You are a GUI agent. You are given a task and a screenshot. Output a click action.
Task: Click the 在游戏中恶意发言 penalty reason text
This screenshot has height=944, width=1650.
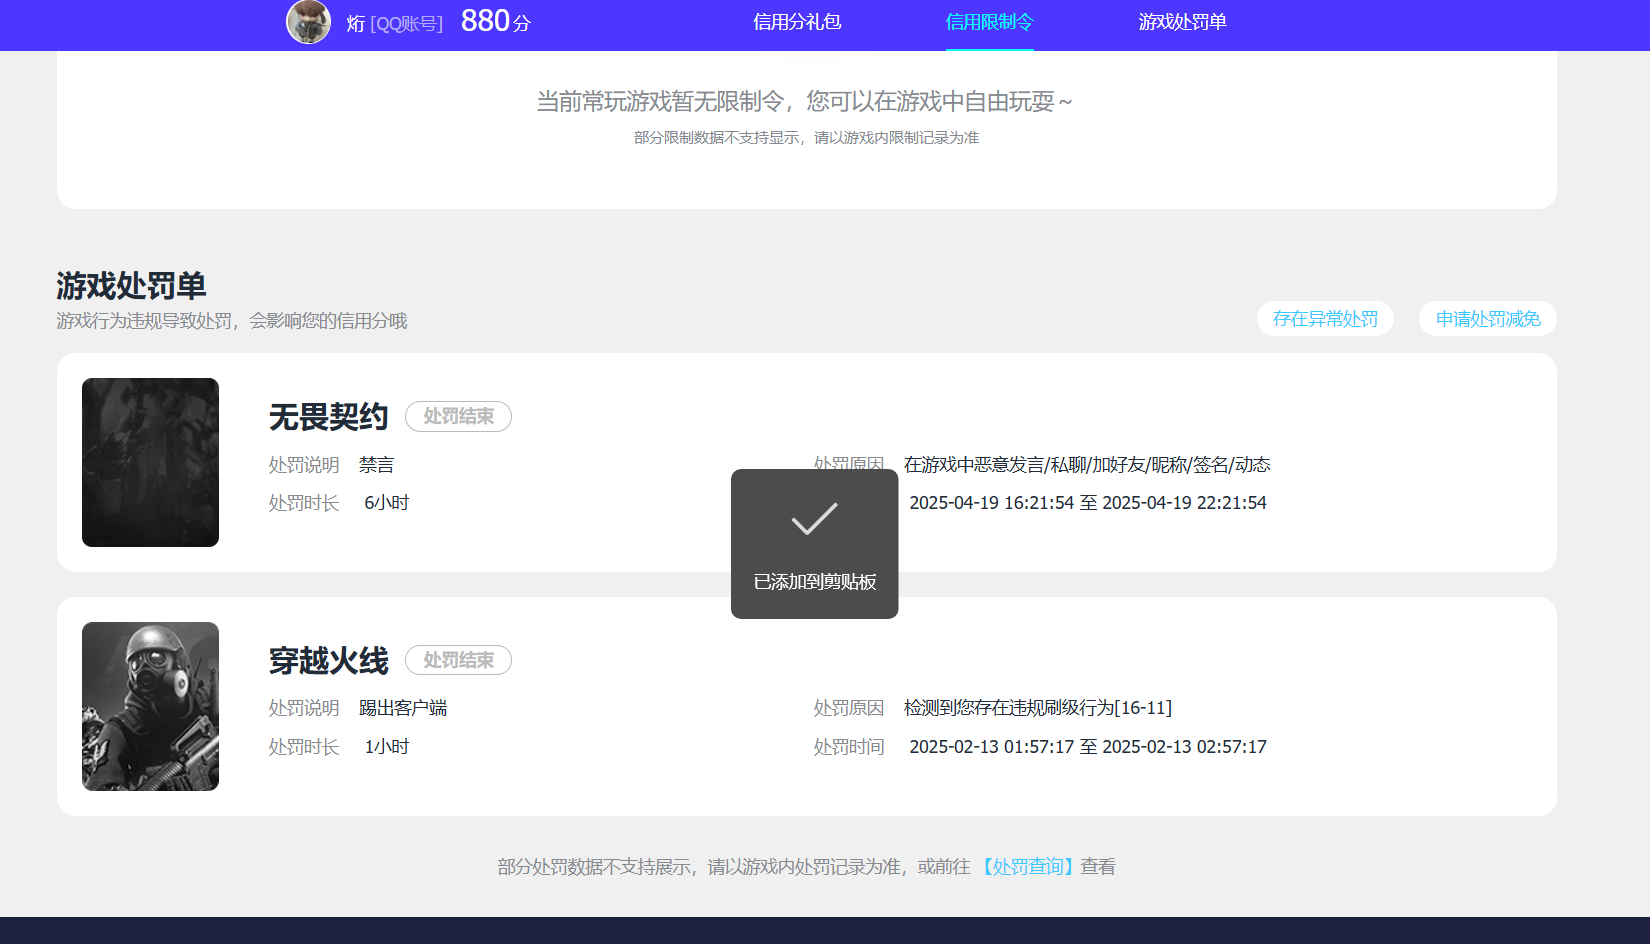pos(1087,465)
